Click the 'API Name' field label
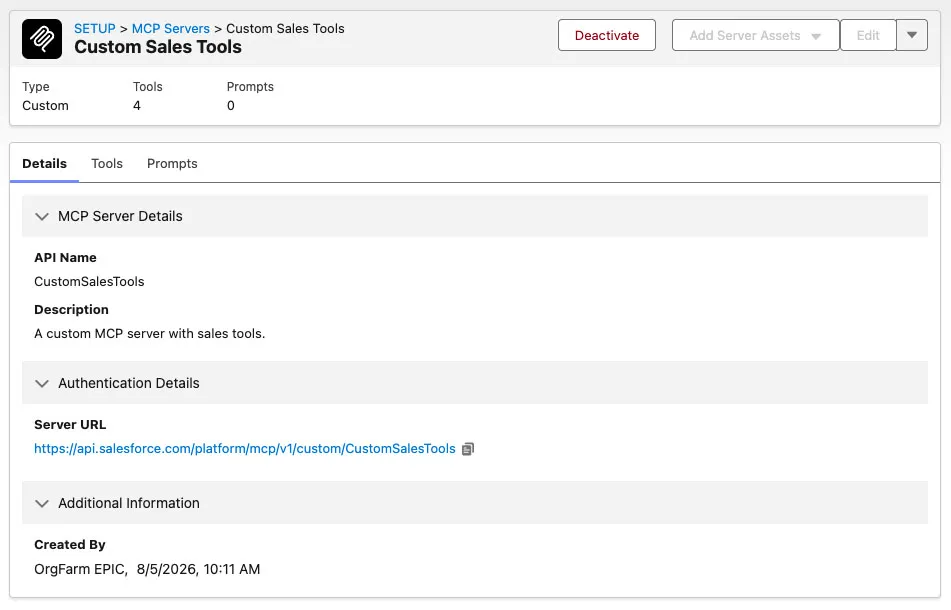 [65, 258]
